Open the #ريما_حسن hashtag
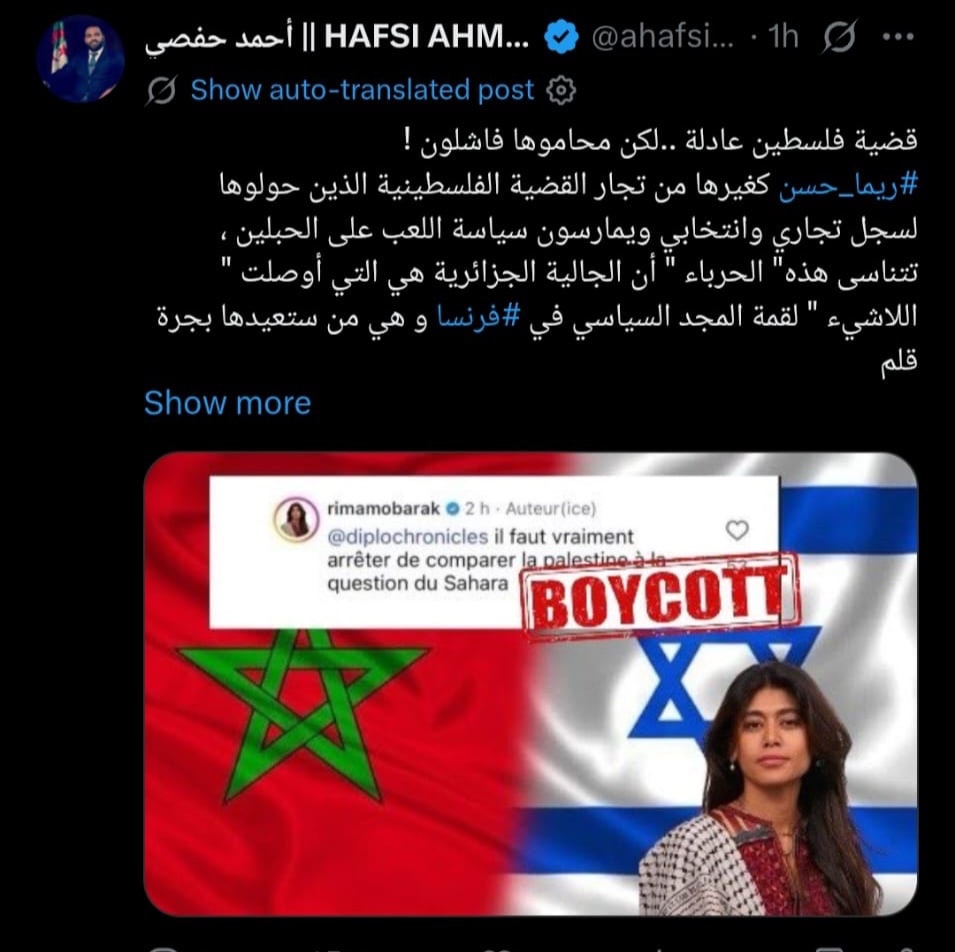 tap(848, 185)
